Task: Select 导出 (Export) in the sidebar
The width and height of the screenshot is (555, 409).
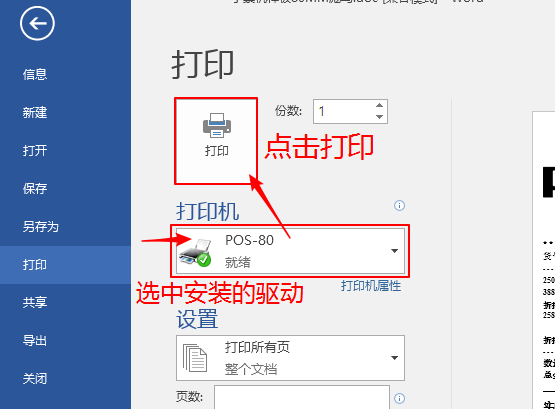Action: coord(35,341)
